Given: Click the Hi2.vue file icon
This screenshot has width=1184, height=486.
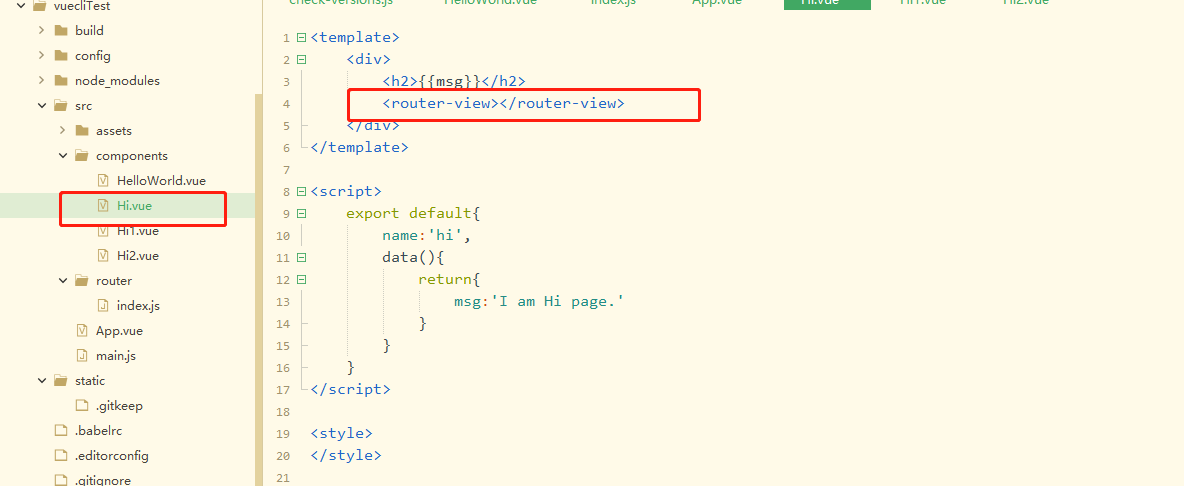Looking at the screenshot, I should pos(103,255).
